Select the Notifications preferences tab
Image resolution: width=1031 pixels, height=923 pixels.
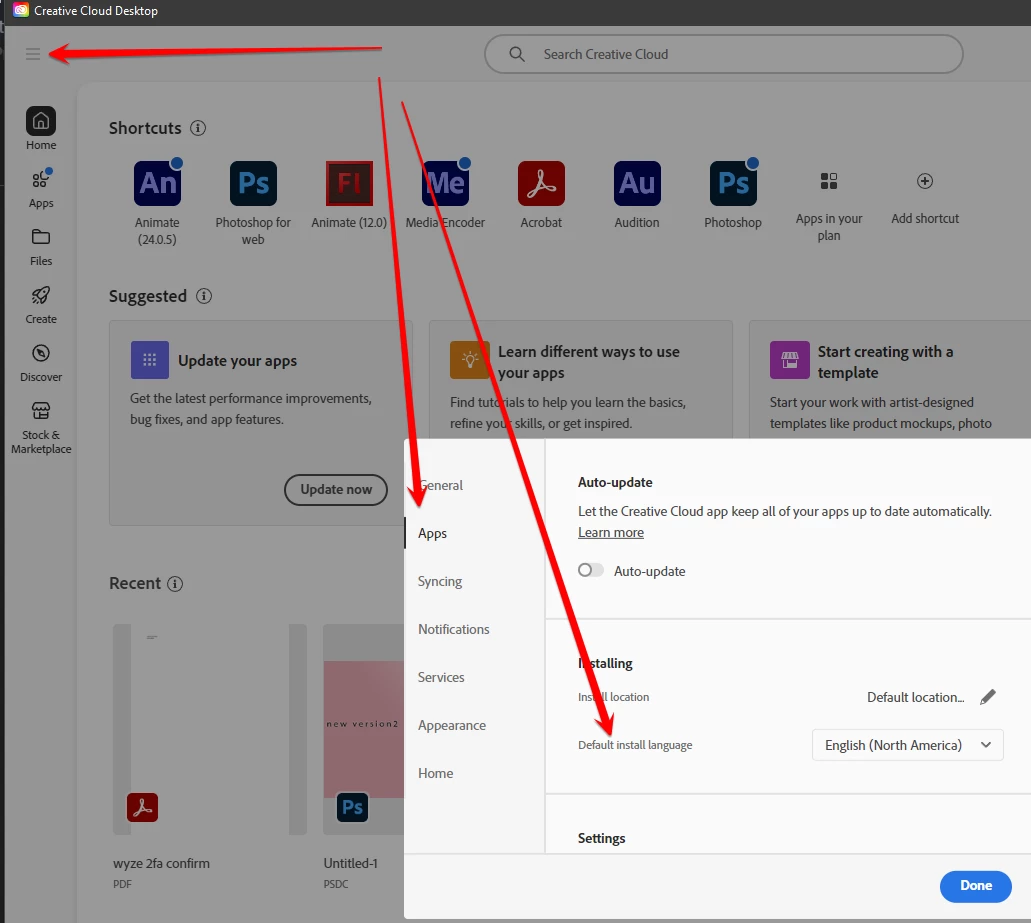(454, 629)
